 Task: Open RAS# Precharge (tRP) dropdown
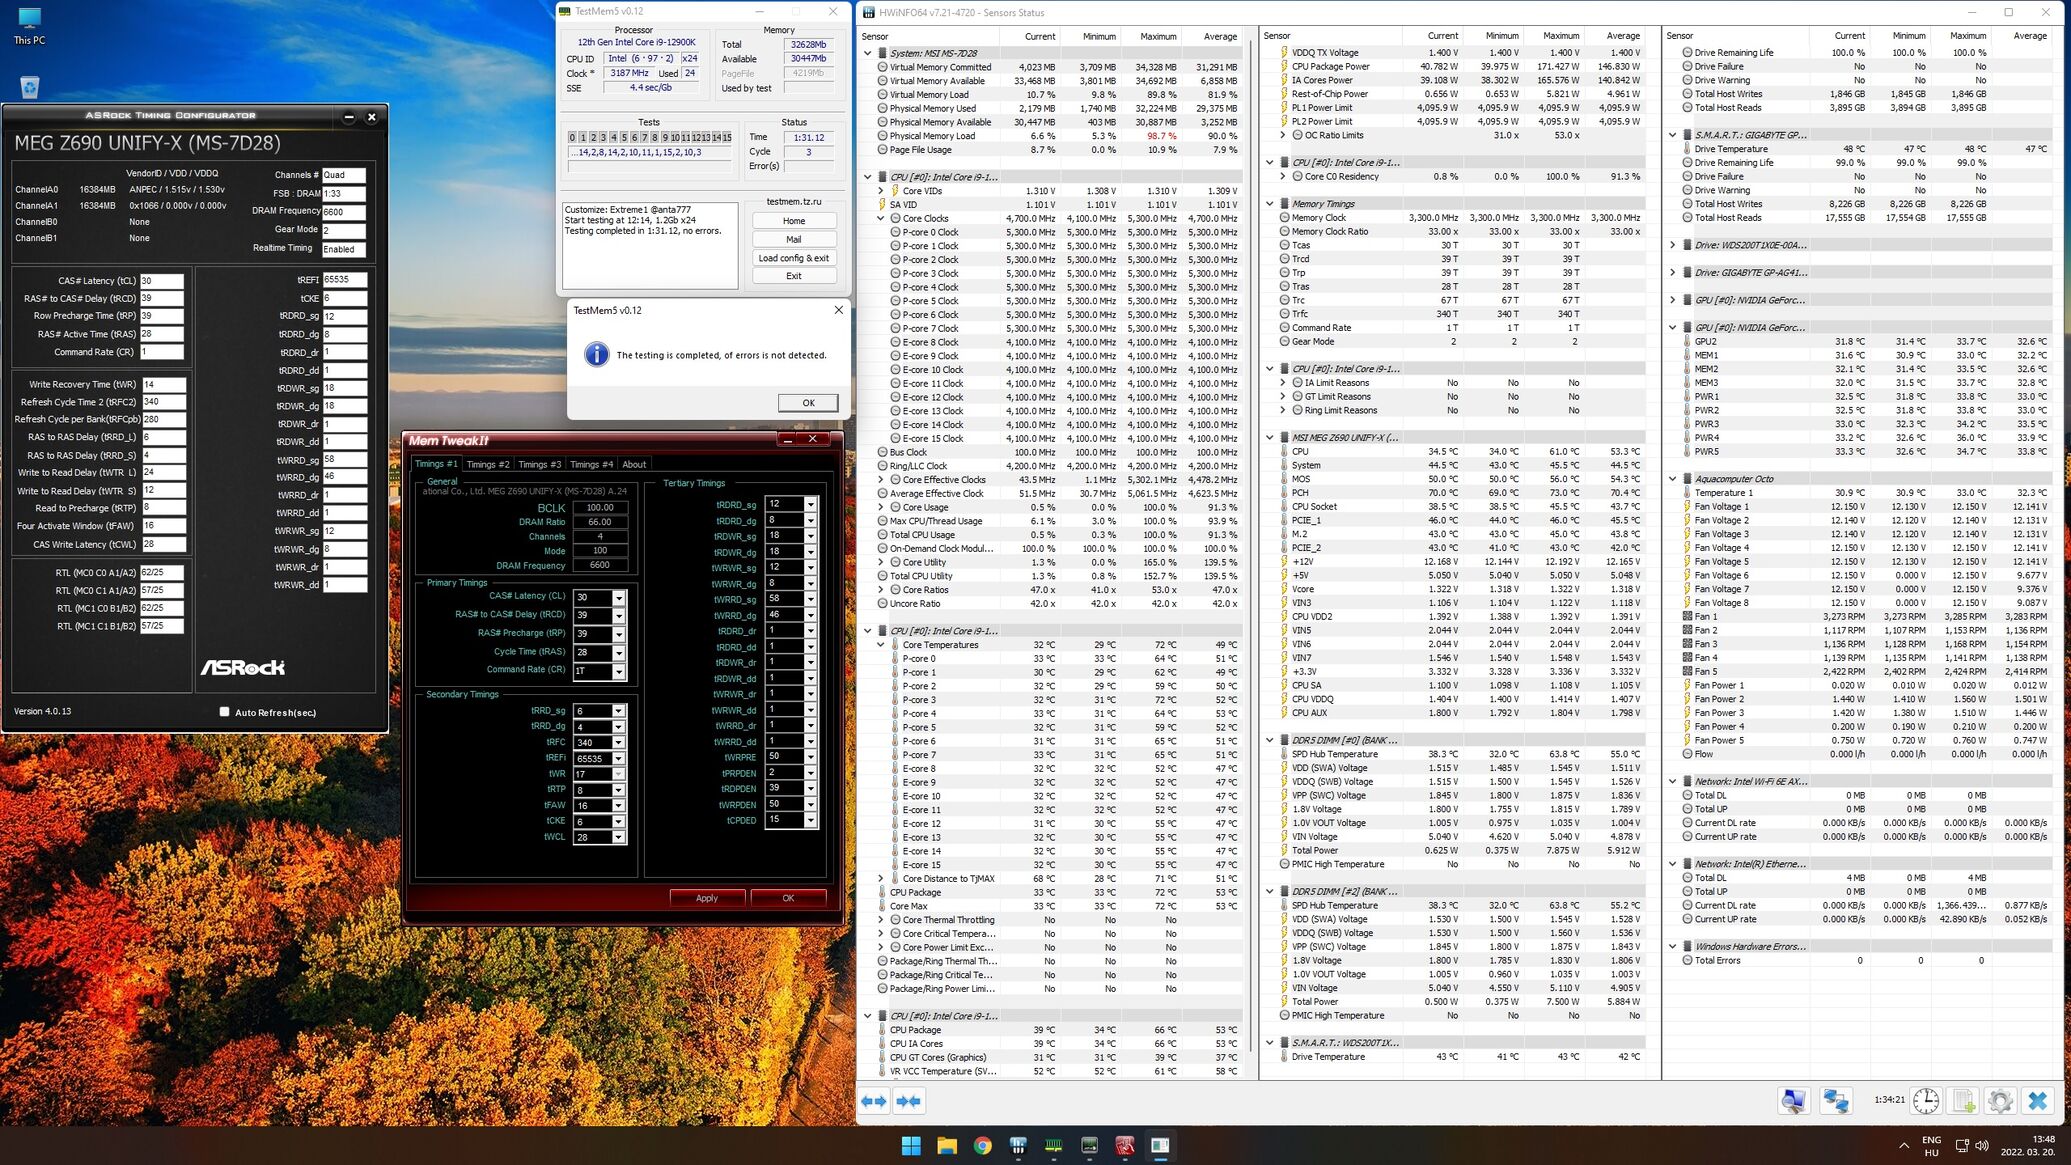[618, 634]
